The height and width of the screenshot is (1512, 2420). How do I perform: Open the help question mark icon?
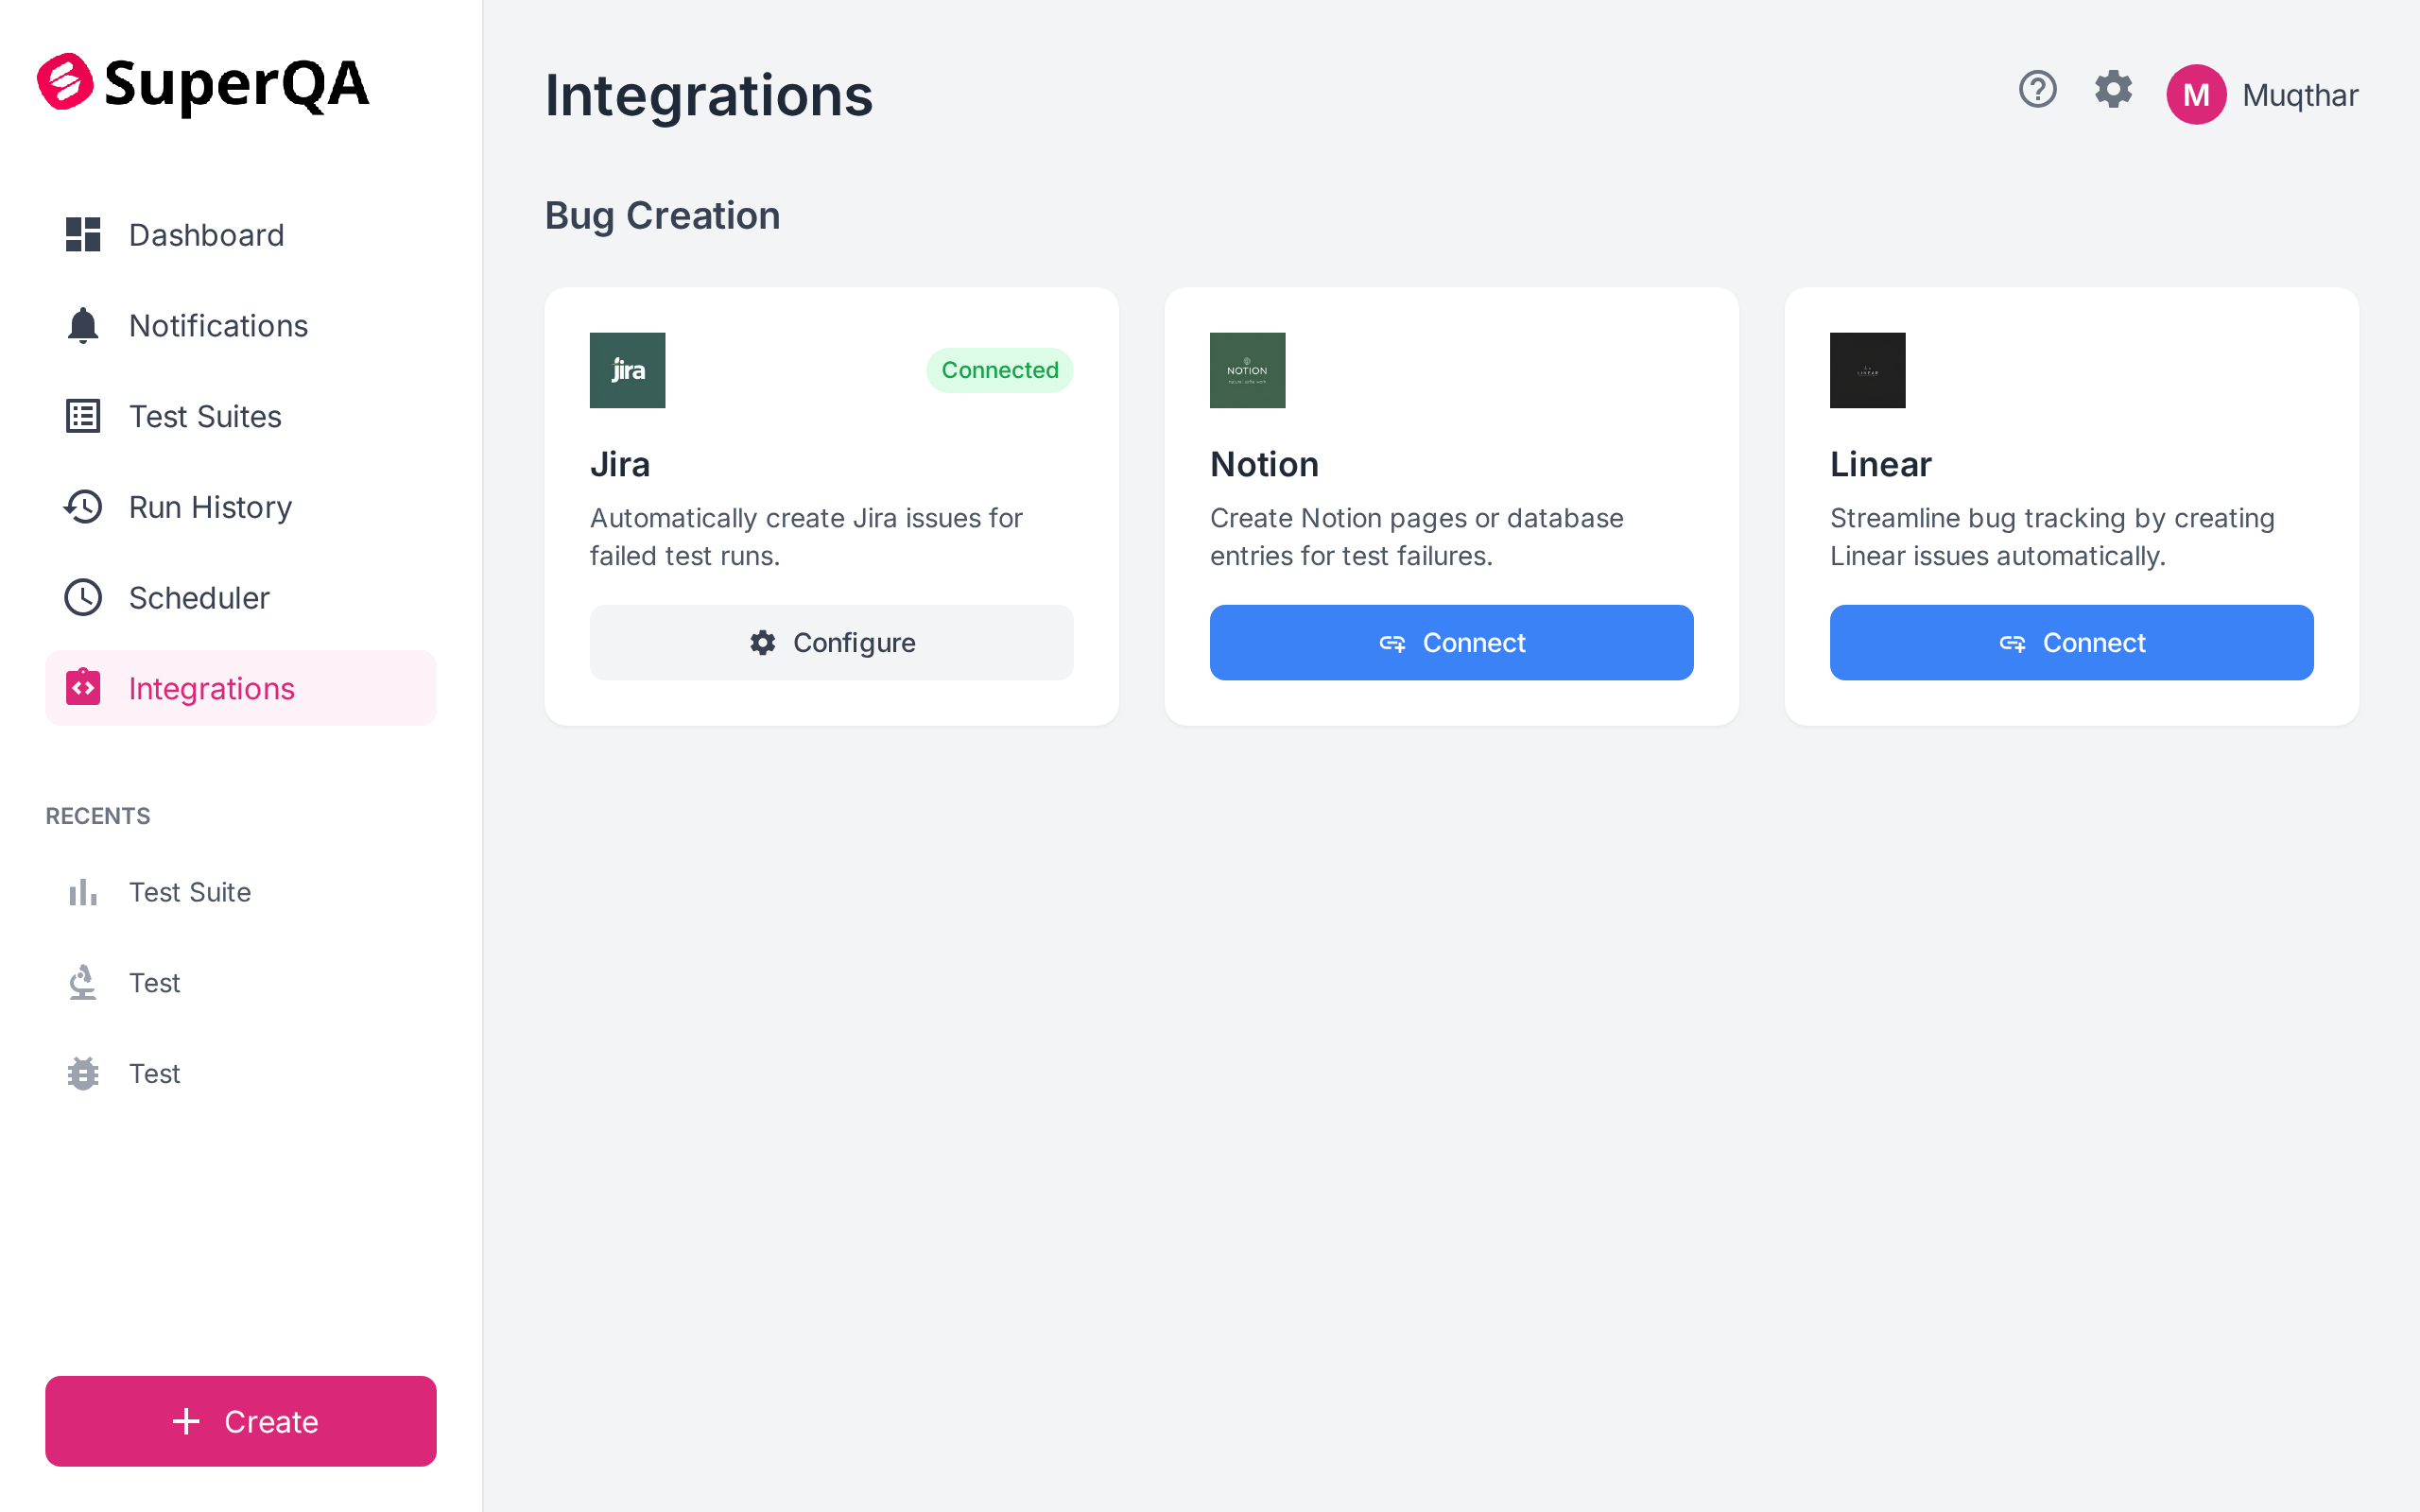(2037, 91)
